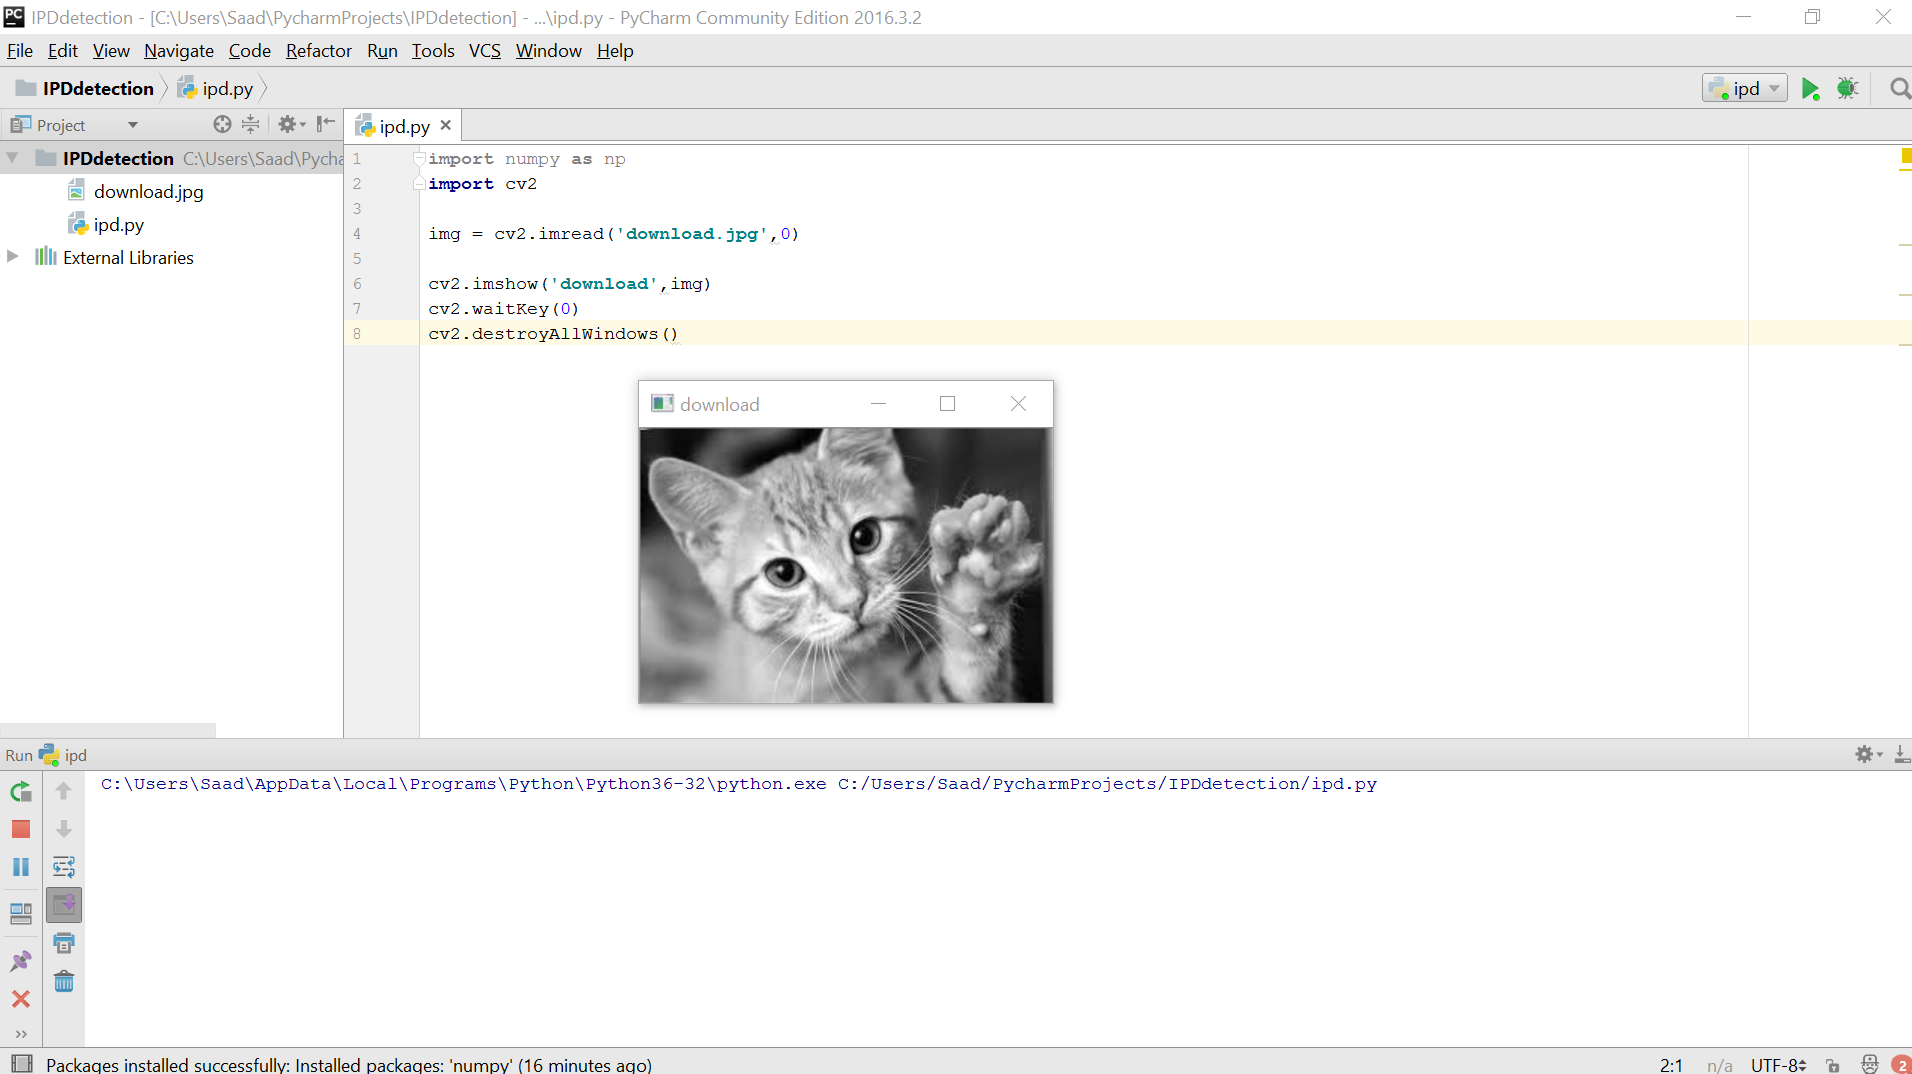Switch to the ipd.py editor tab
This screenshot has height=1074, width=1912.
click(404, 126)
